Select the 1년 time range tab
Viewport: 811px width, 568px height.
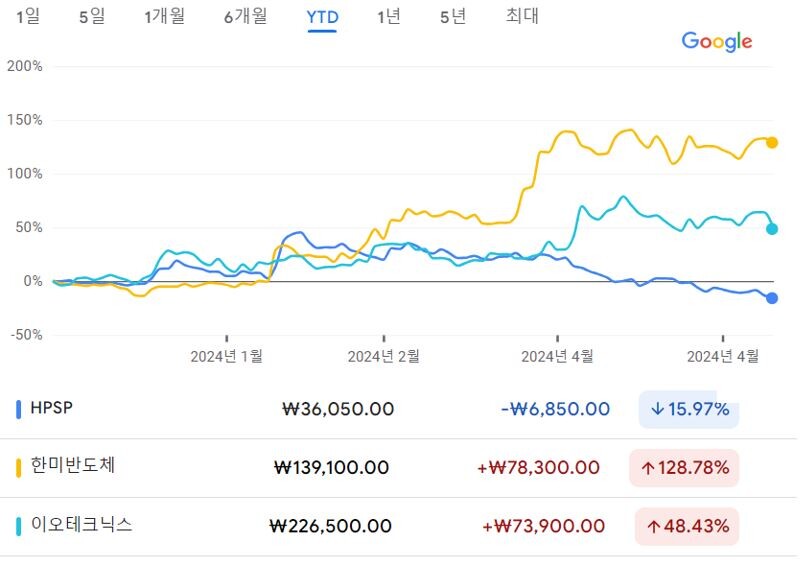pos(389,17)
